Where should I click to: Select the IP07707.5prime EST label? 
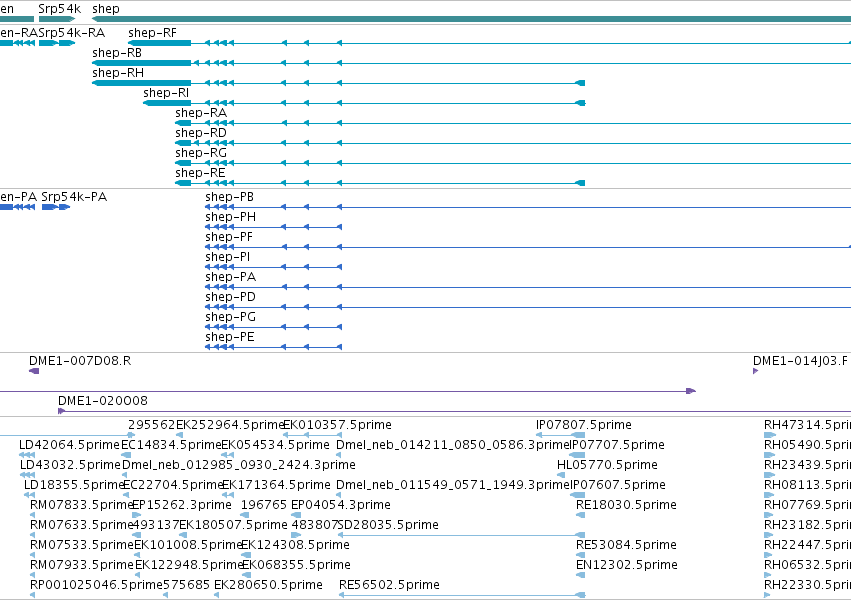pos(617,445)
